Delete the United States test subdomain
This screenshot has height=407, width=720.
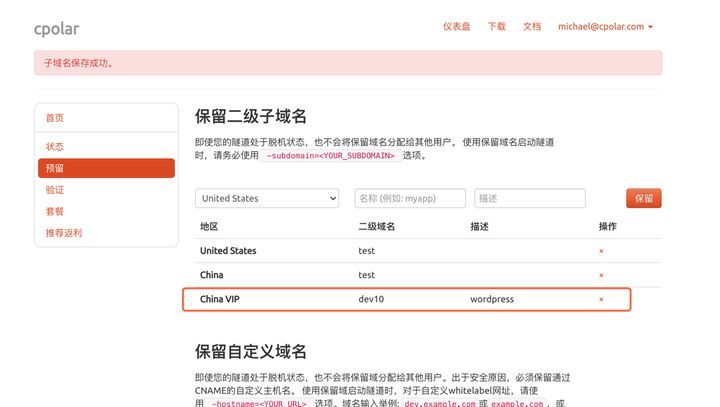pyautogui.click(x=601, y=251)
